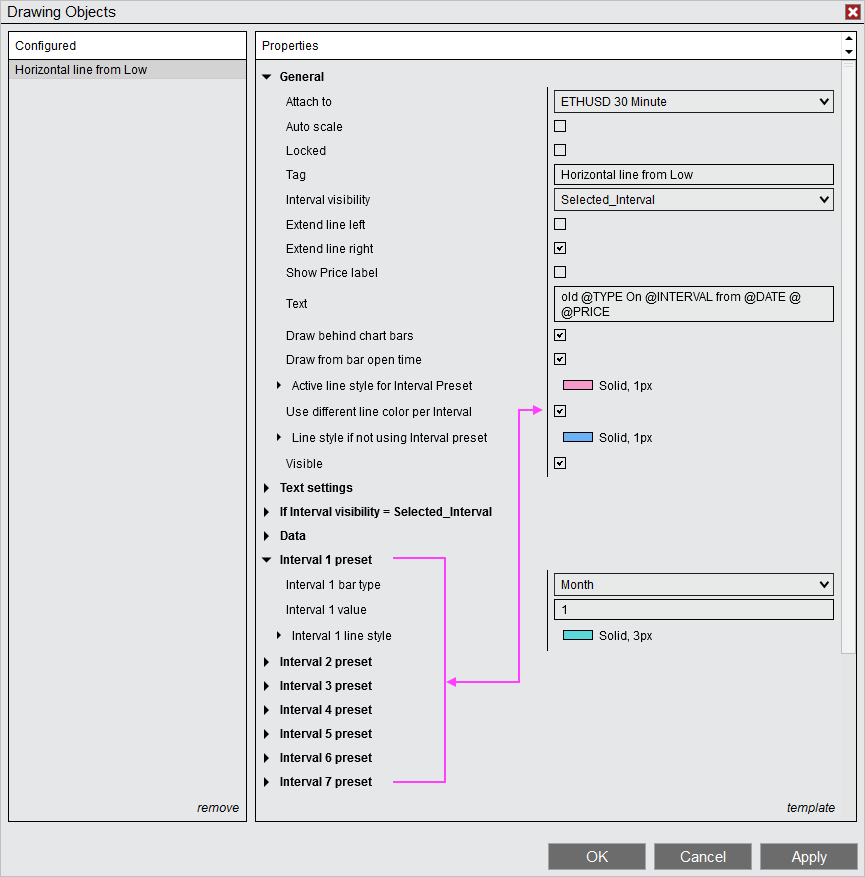Toggle the Locked checkbox
The height and width of the screenshot is (877, 865).
(559, 149)
